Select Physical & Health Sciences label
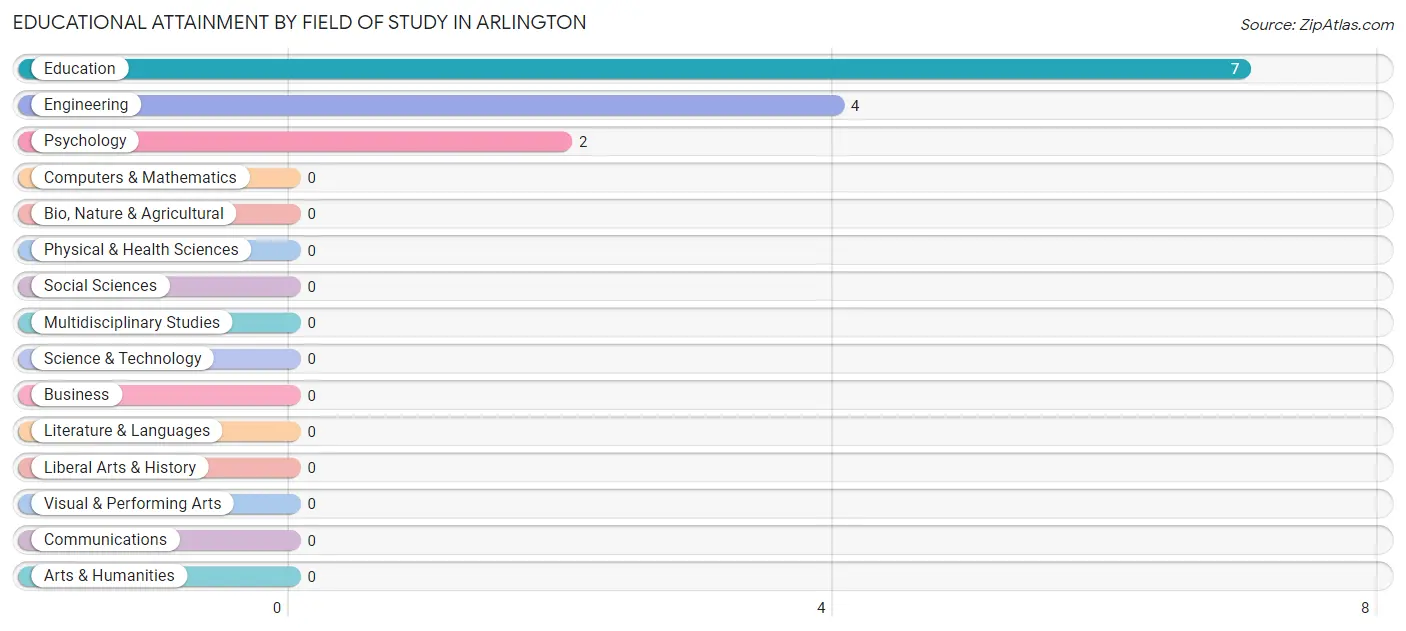This screenshot has width=1406, height=631. pos(141,250)
